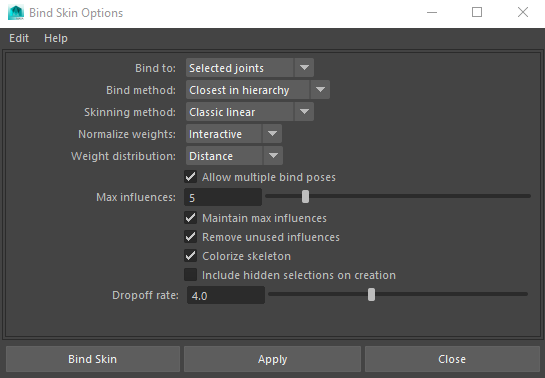The image size is (545, 378).
Task: Click the Bind Skin button
Action: tap(92, 359)
